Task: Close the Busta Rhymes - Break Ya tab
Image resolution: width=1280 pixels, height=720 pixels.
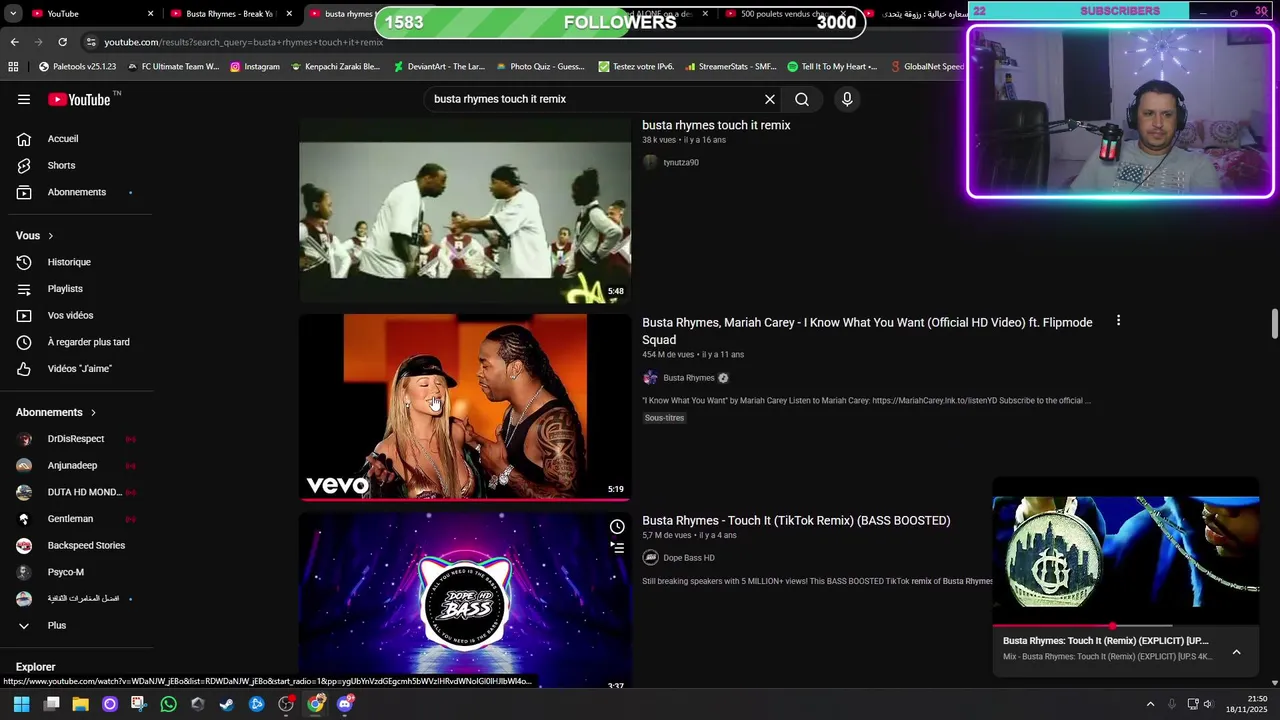Action: 290,14
